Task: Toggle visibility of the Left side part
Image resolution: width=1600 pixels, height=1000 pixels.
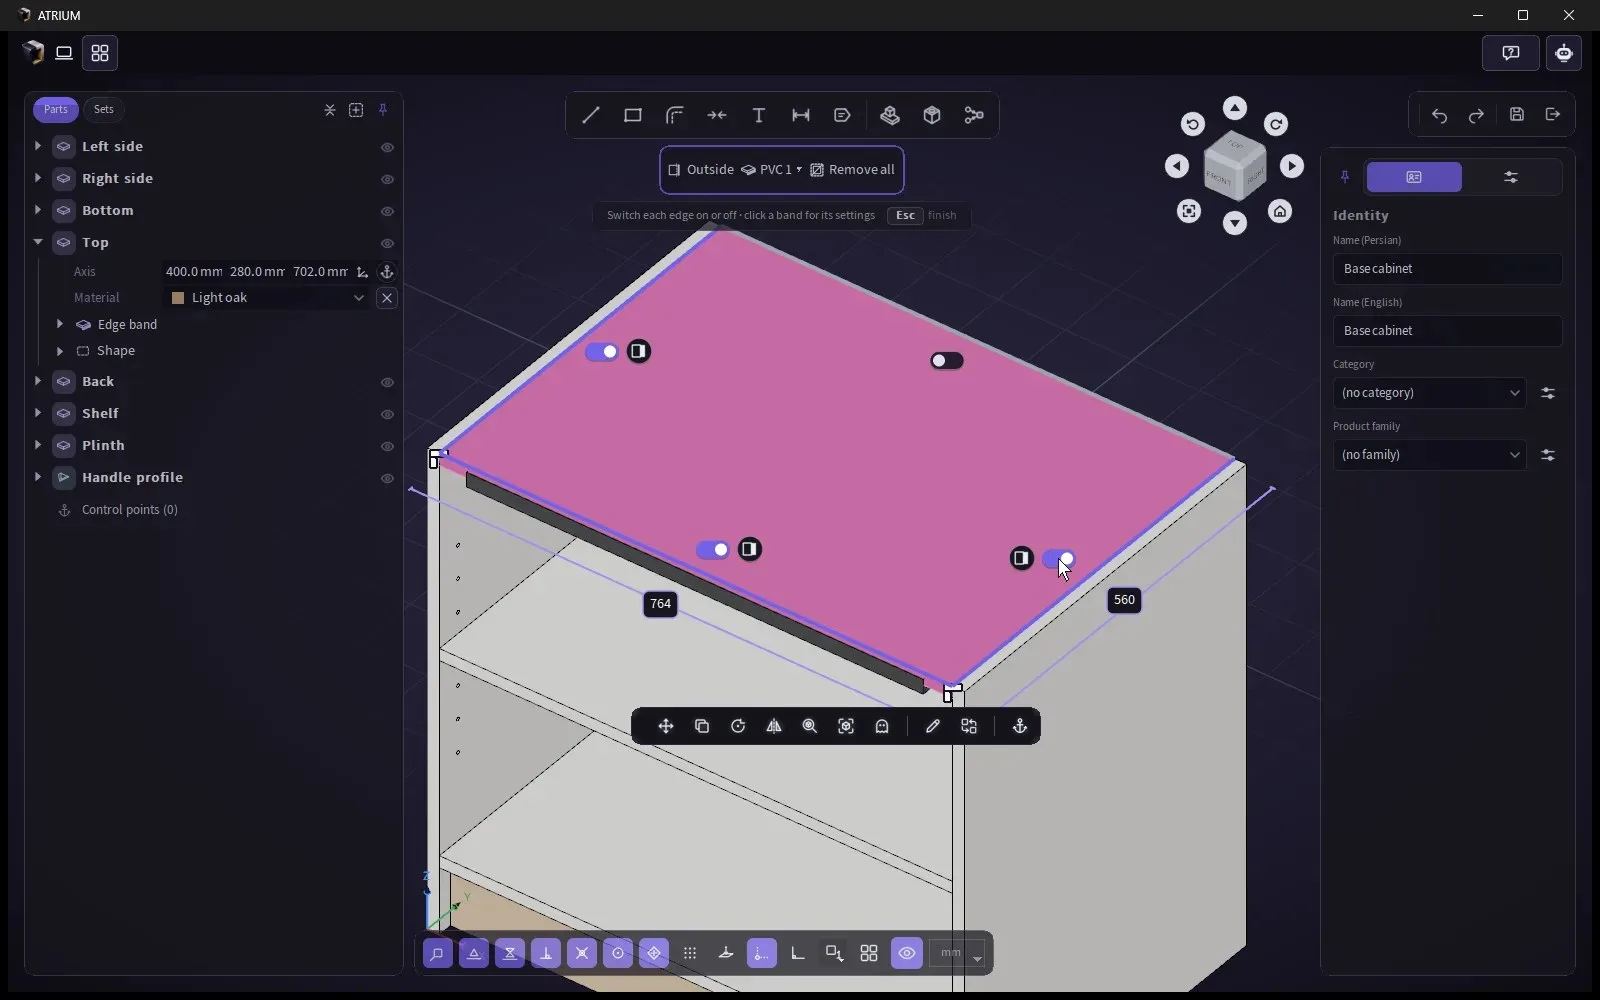Action: [387, 147]
